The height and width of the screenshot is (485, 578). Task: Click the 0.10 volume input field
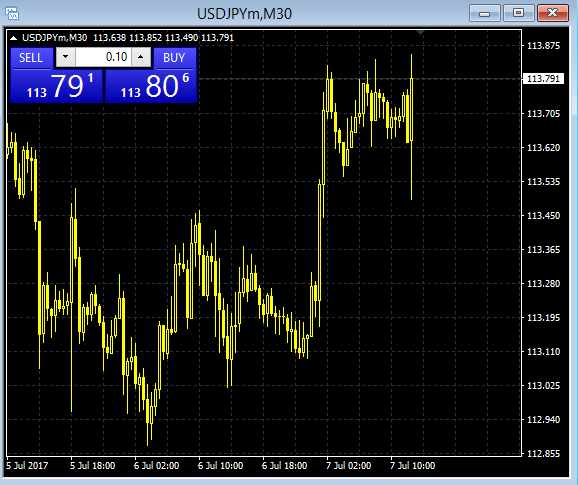pyautogui.click(x=103, y=57)
